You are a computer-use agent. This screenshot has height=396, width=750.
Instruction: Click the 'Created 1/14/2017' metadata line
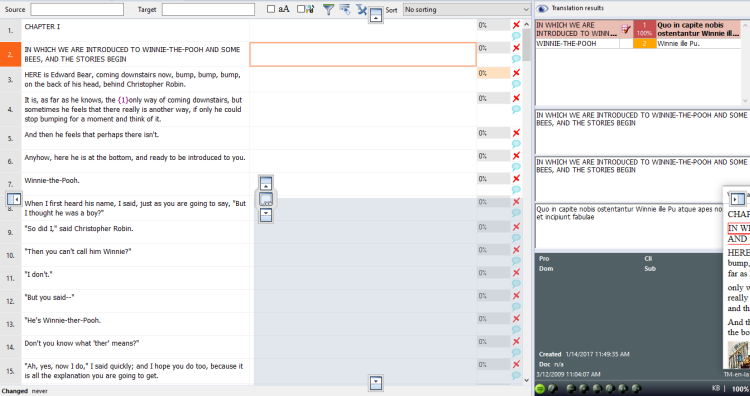tap(584, 354)
